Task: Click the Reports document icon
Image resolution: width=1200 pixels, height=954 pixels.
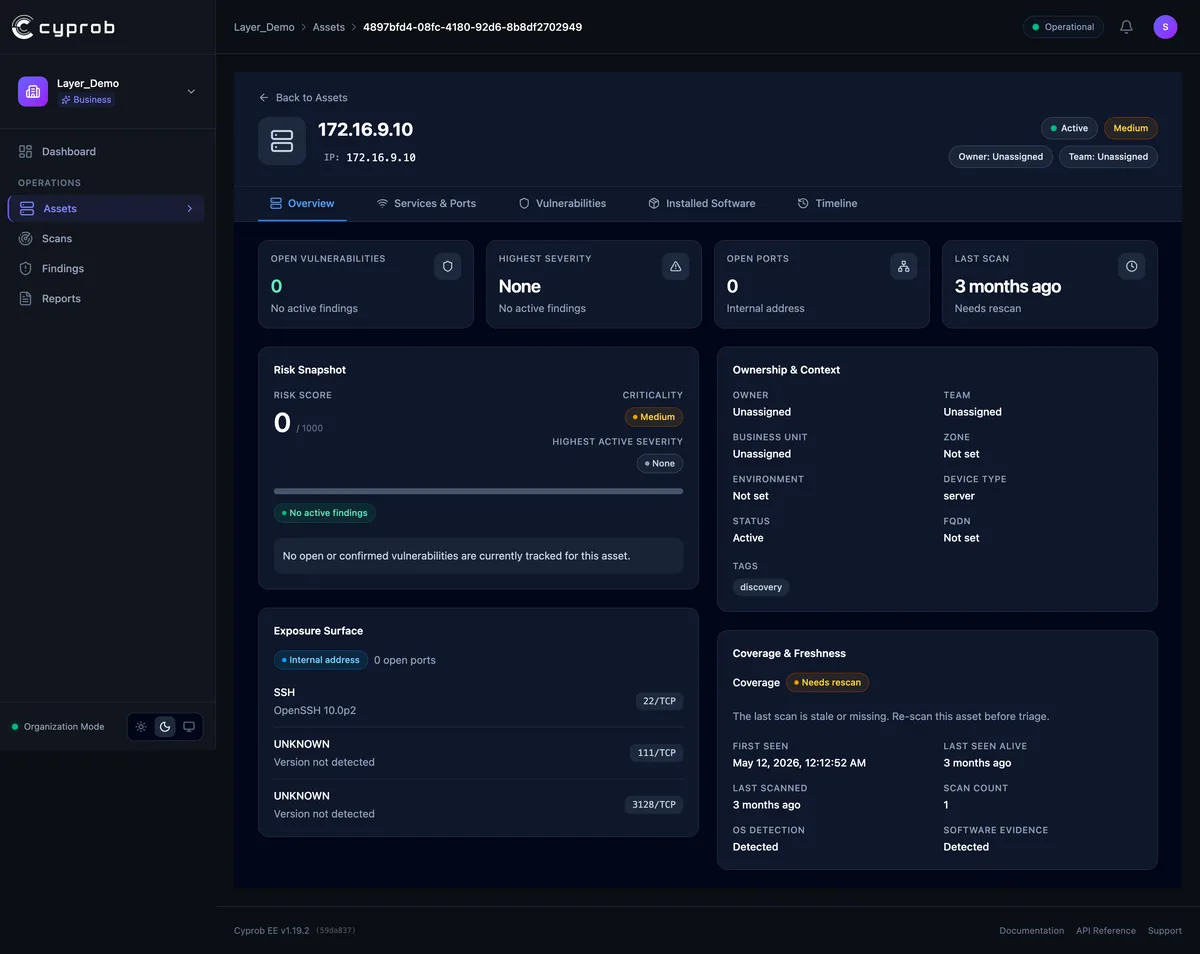Action: [x=26, y=299]
